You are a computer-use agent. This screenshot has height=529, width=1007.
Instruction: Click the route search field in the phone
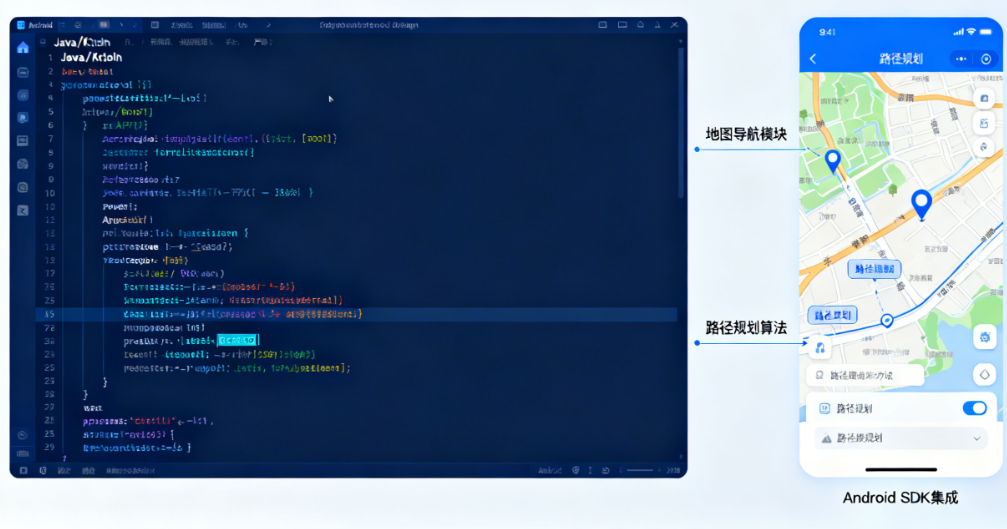pos(865,375)
